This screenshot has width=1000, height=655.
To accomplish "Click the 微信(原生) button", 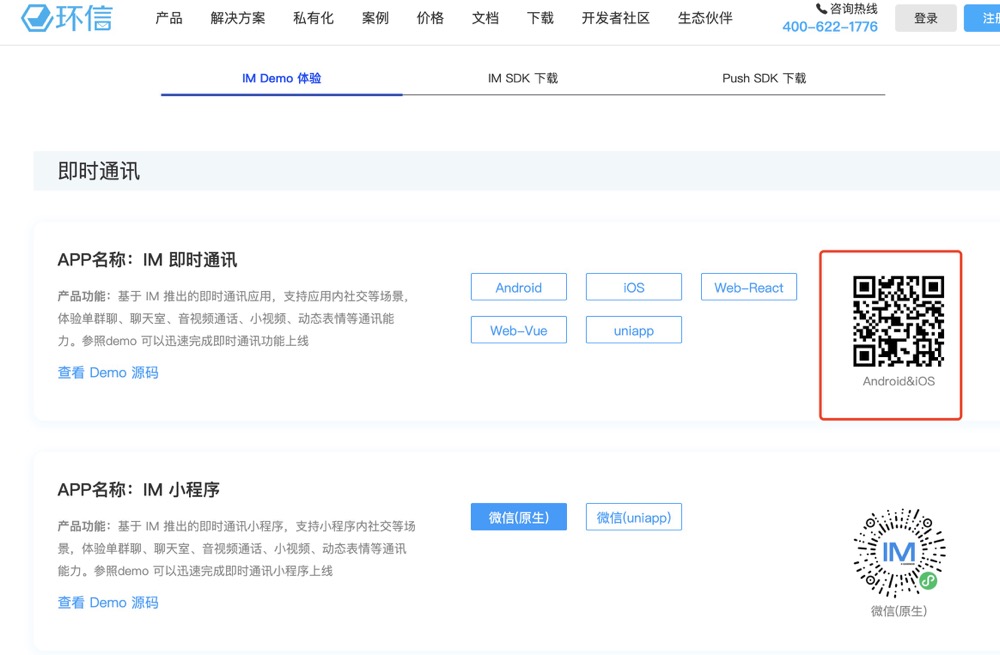I will (x=518, y=517).
